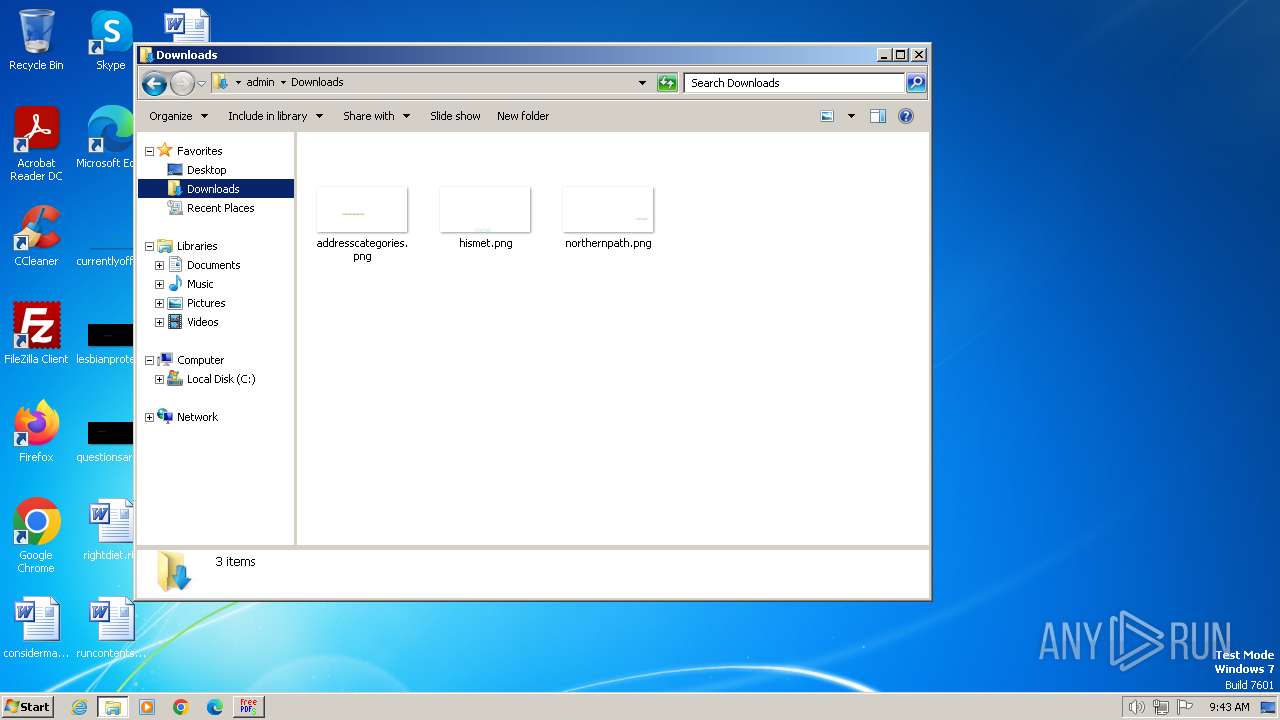Click Windows Media Player taskbar icon
The image size is (1280, 720).
coord(147,707)
